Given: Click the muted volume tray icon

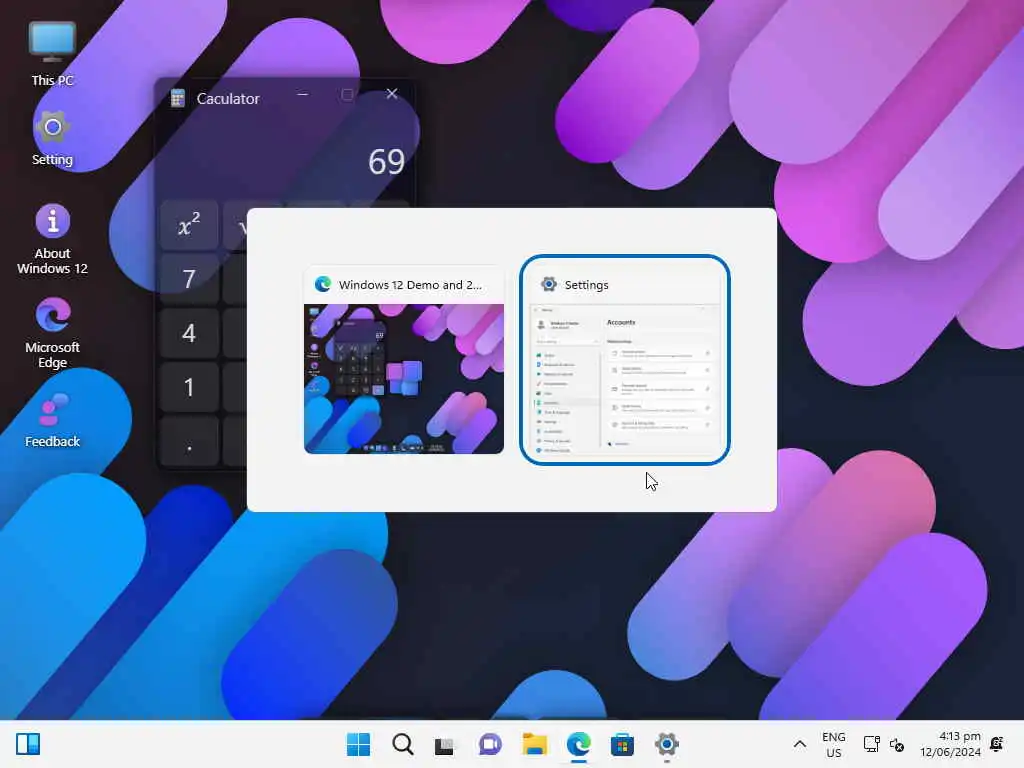Looking at the screenshot, I should click(x=897, y=744).
